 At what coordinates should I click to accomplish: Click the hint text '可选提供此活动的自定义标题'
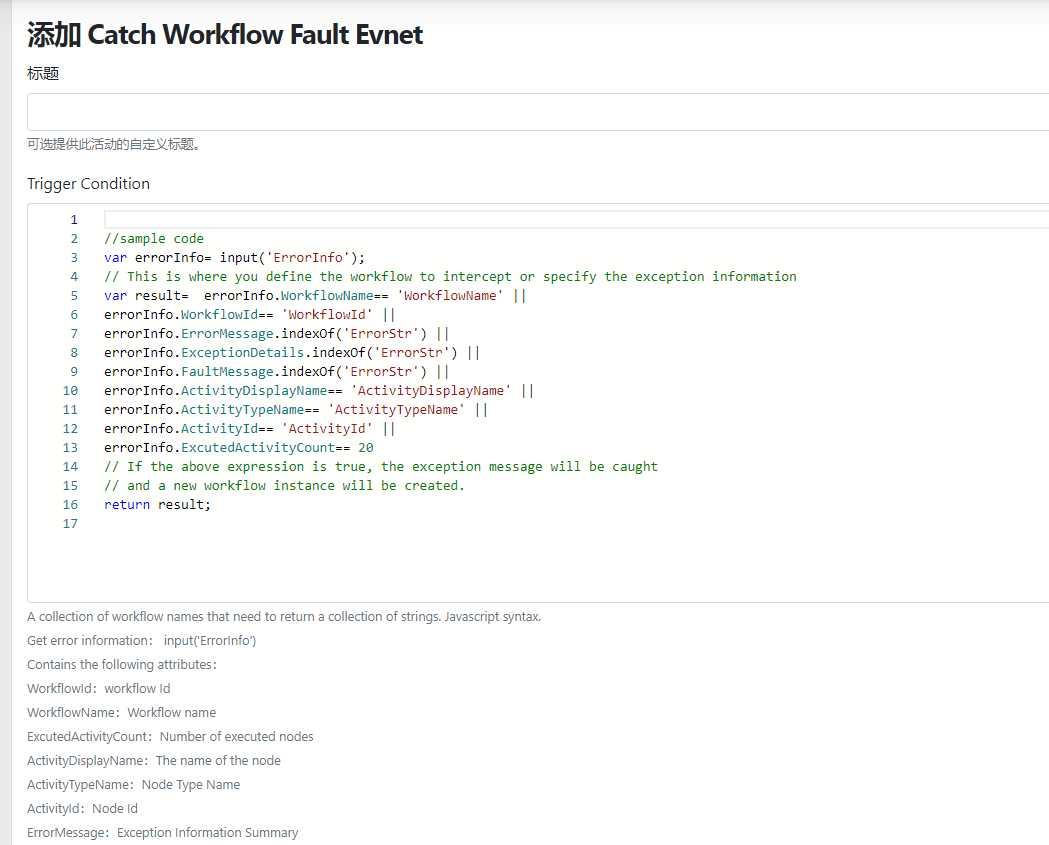114,145
